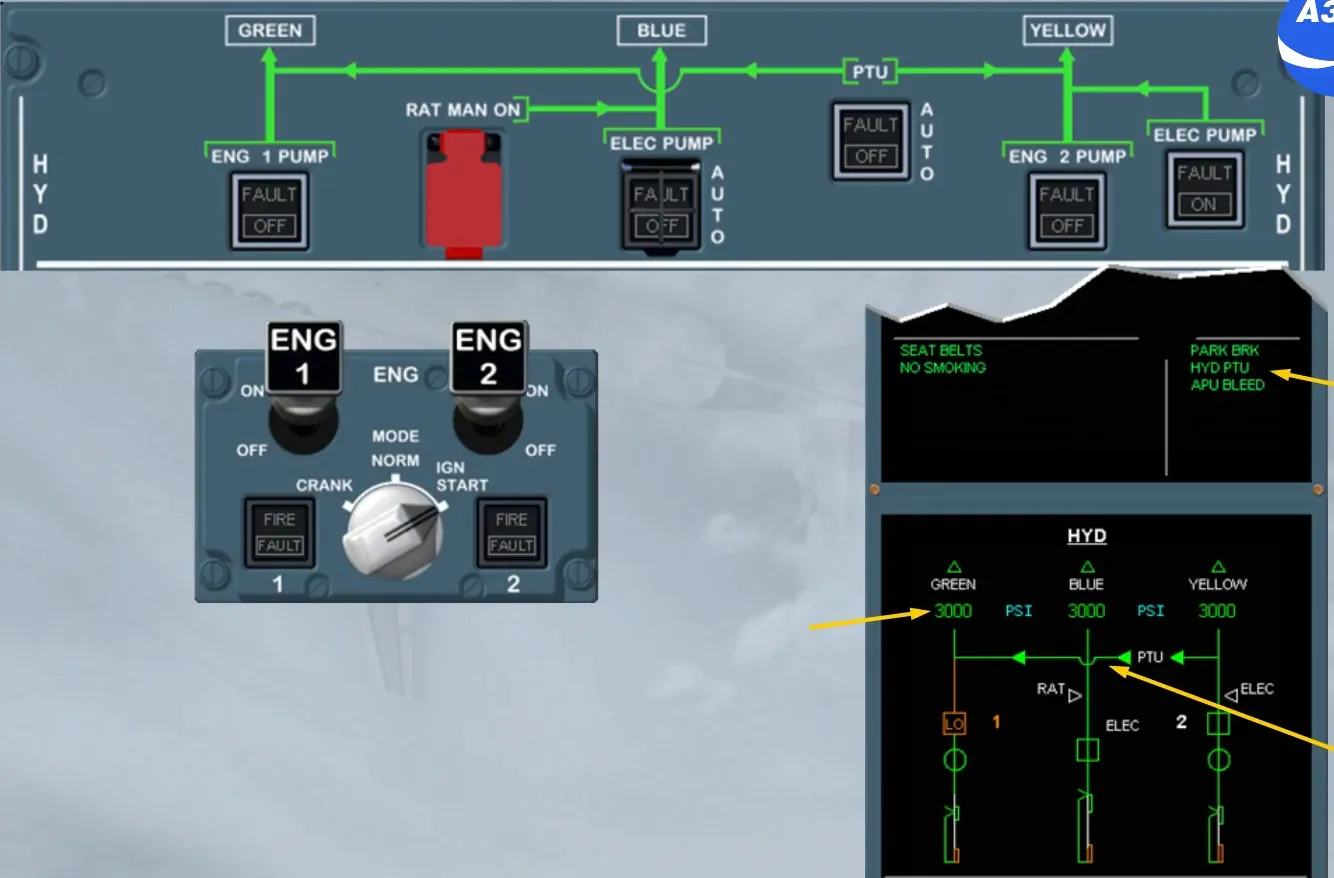
Task: Turn the engine MODE selector knob
Action: [x=393, y=533]
